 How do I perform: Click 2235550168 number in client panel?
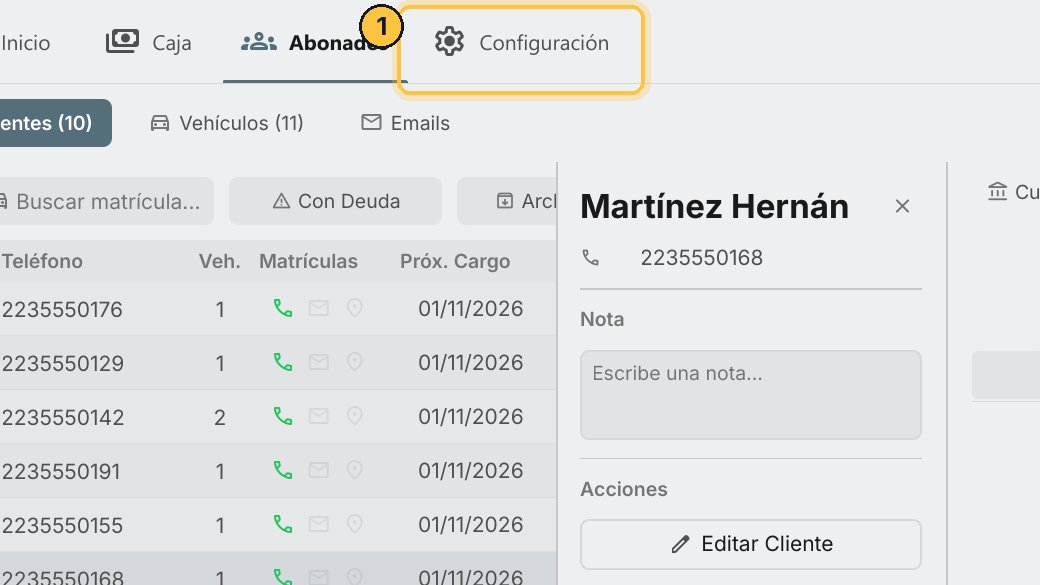click(701, 257)
